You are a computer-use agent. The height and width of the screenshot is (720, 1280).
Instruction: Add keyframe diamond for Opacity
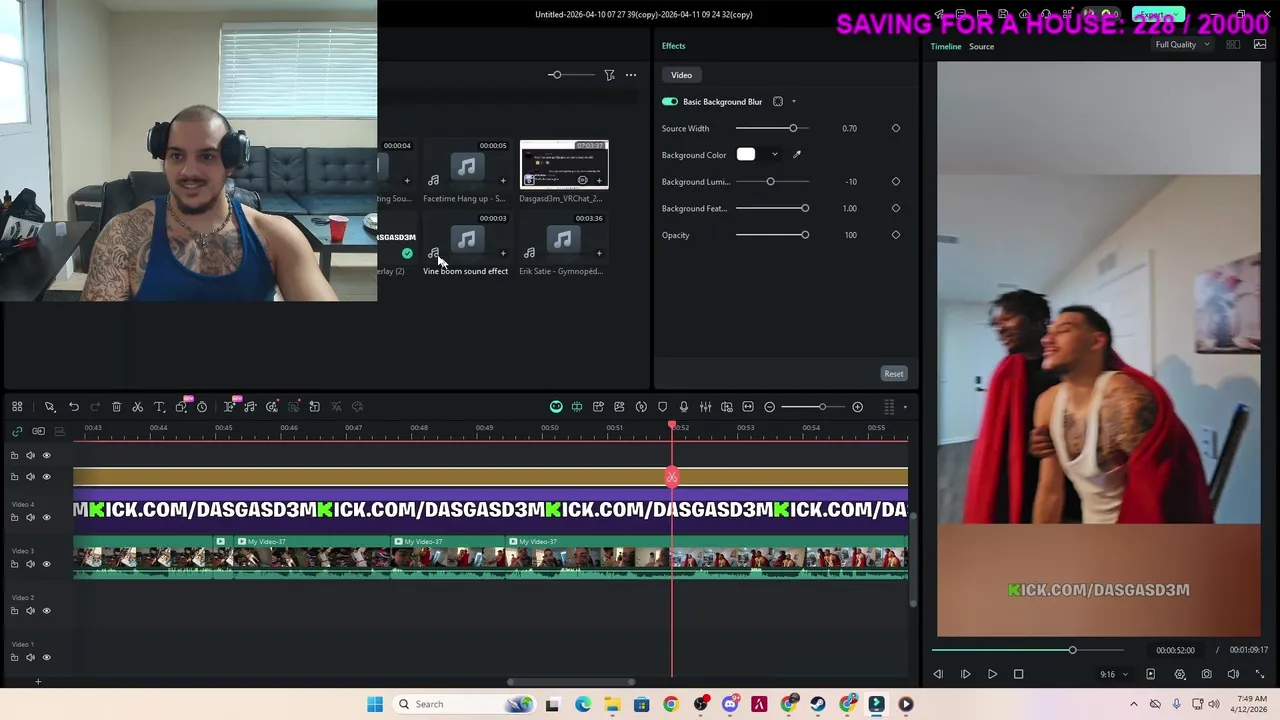click(x=896, y=235)
